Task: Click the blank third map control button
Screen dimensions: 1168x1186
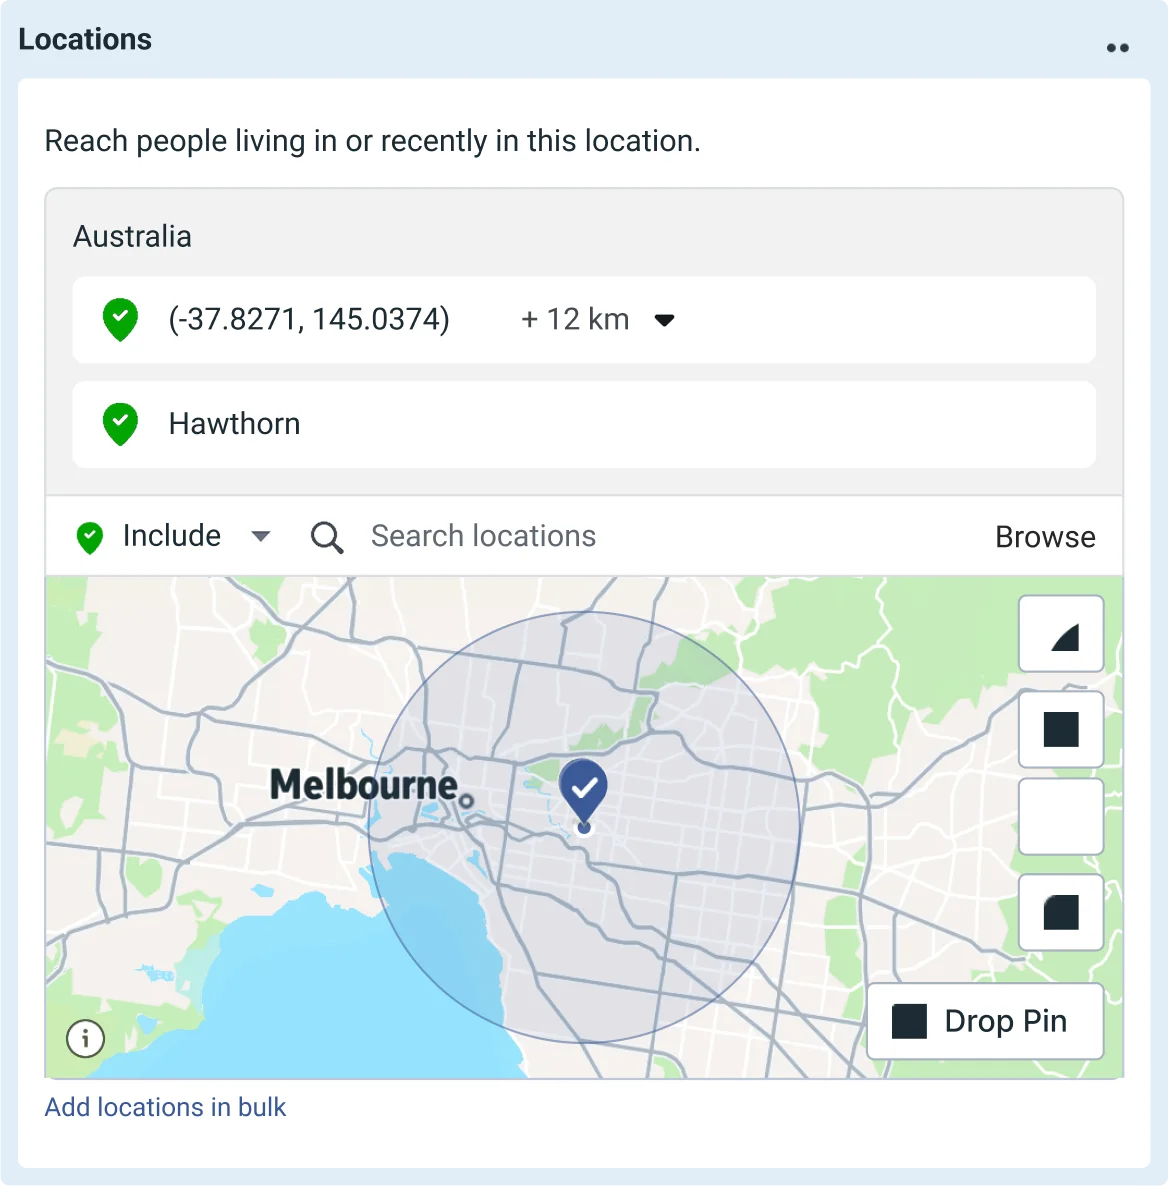Action: pyautogui.click(x=1061, y=817)
